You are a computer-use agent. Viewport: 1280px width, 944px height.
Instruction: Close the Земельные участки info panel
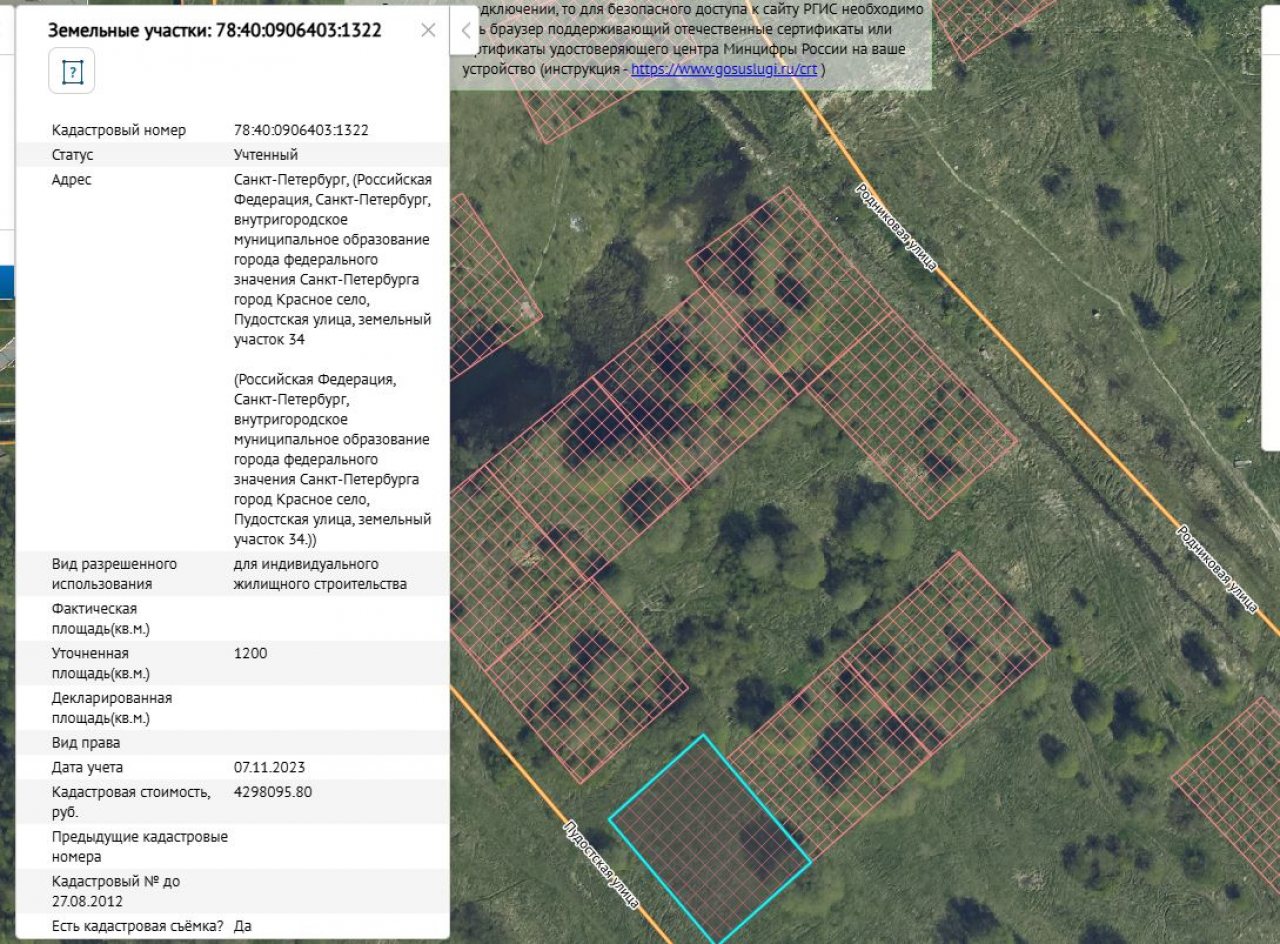[x=428, y=30]
